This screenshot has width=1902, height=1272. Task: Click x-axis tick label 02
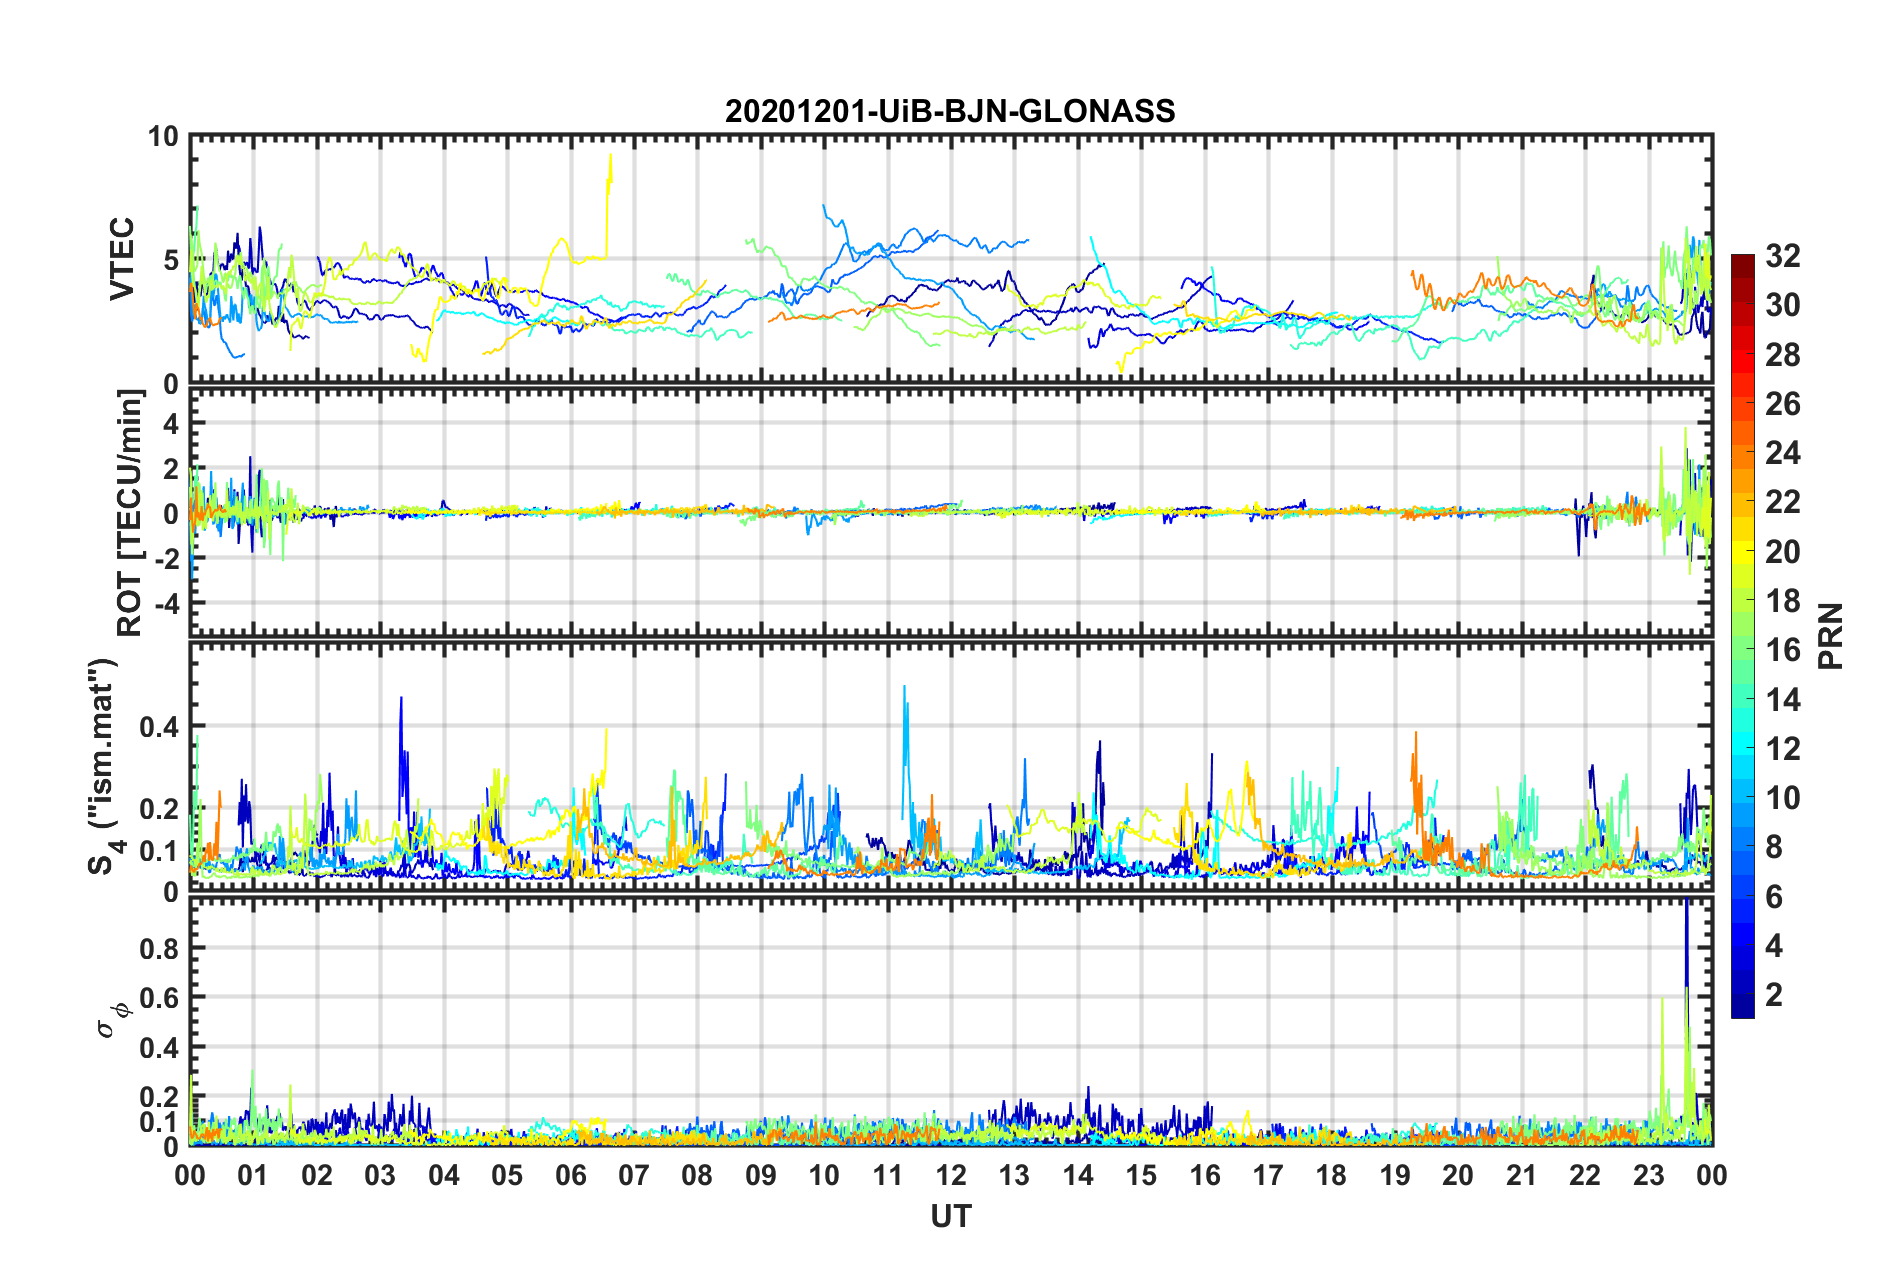pyautogui.click(x=317, y=1175)
